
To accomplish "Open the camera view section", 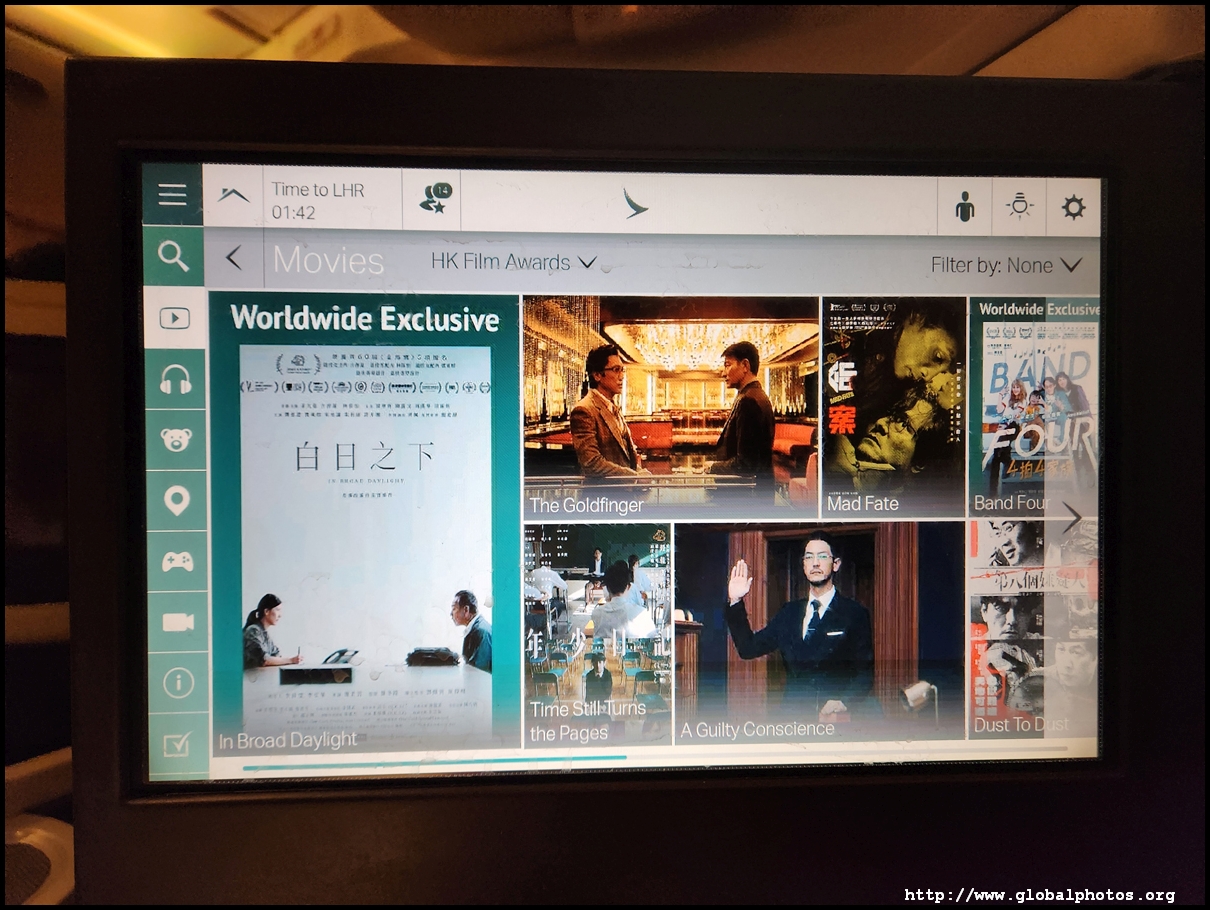I will point(178,621).
